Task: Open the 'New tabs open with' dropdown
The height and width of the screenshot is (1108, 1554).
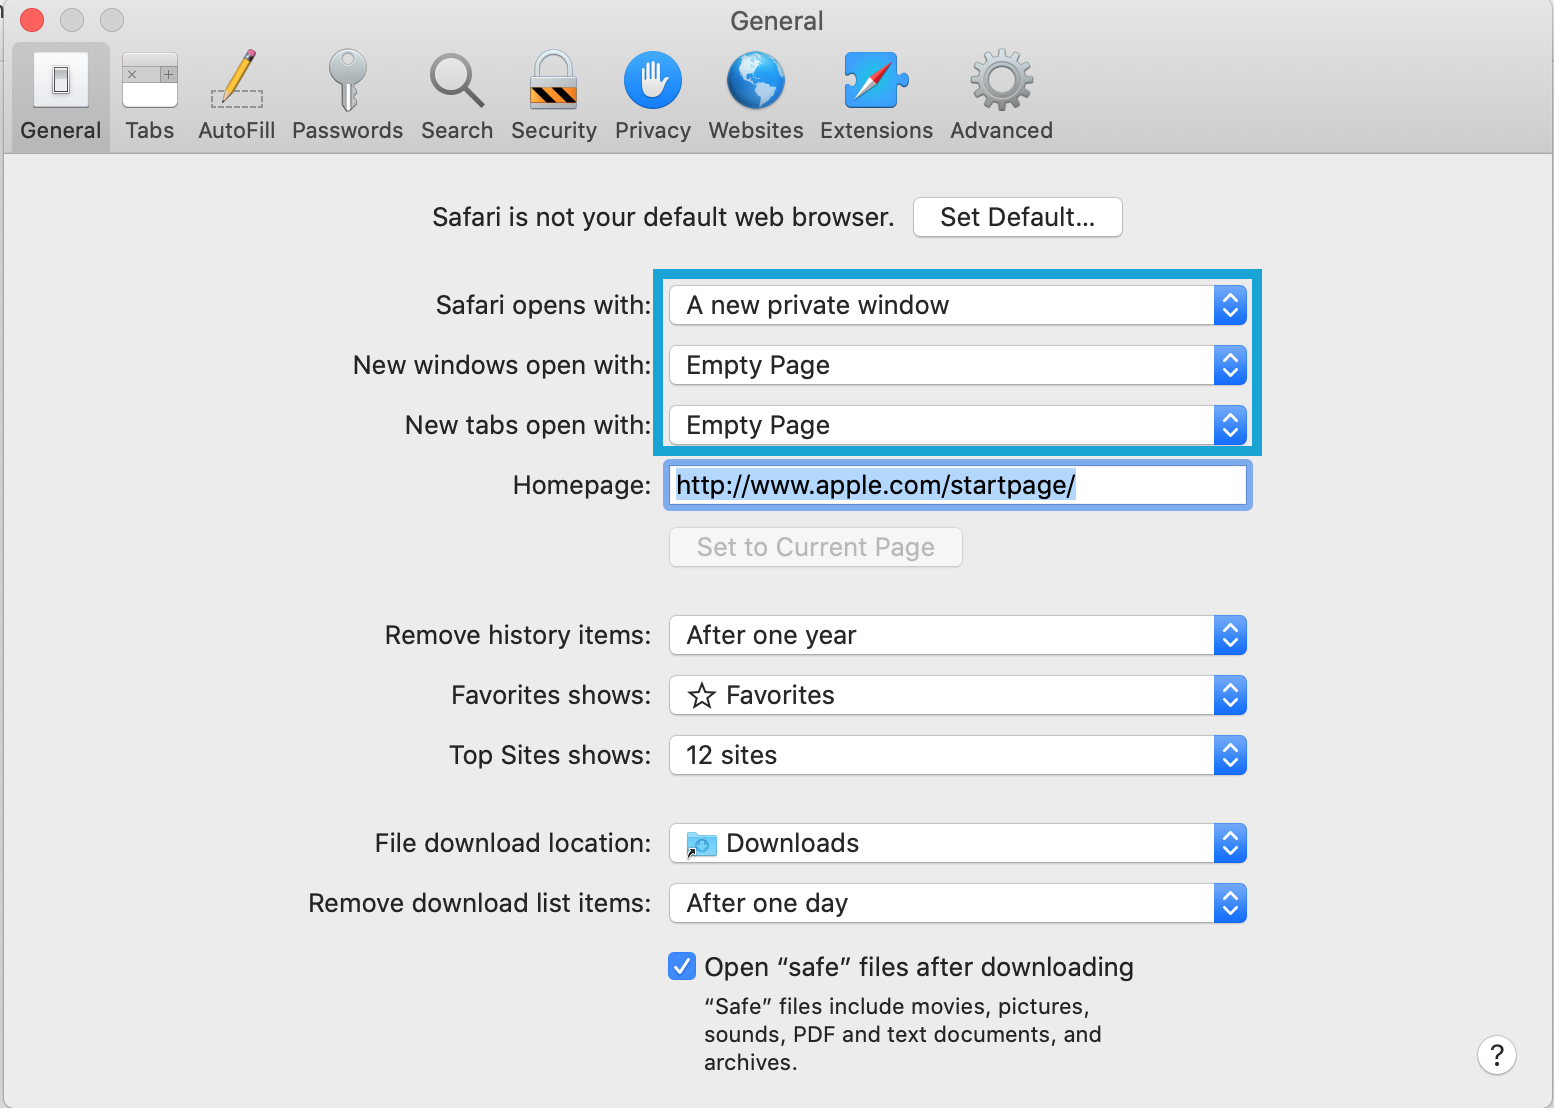Action: pos(958,425)
